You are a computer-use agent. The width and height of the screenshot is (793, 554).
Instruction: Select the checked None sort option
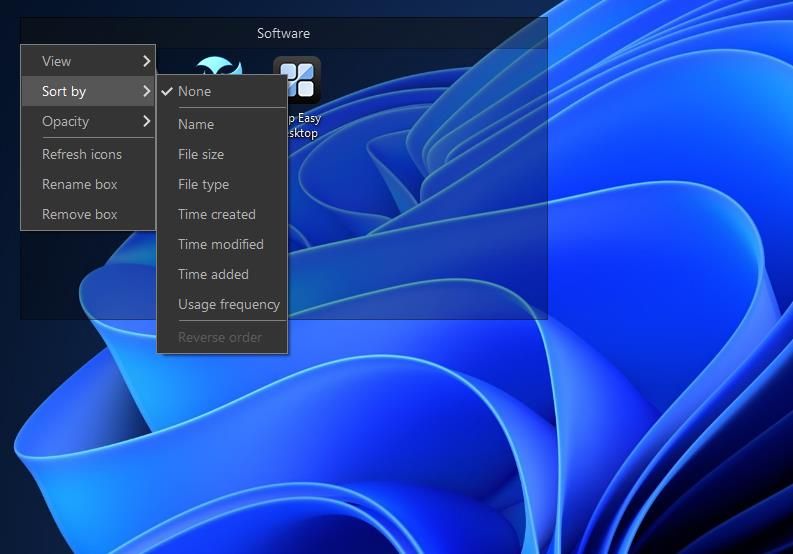(x=223, y=92)
